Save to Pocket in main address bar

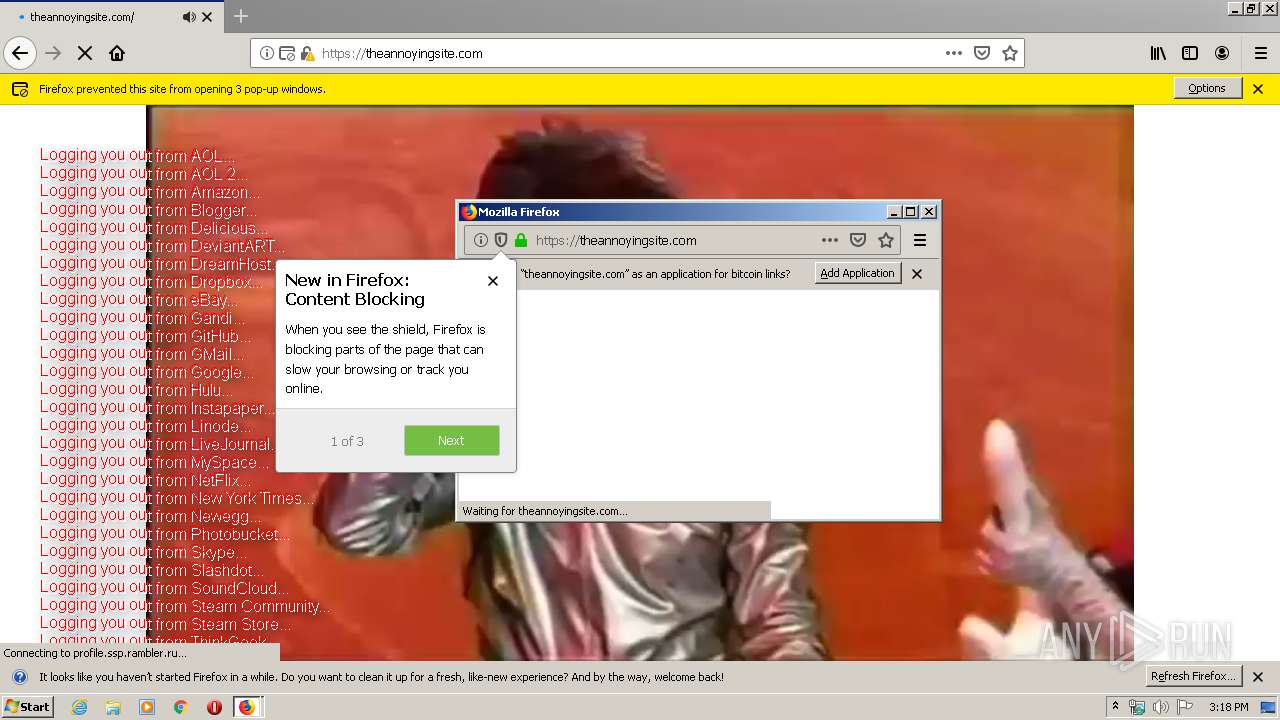click(982, 53)
